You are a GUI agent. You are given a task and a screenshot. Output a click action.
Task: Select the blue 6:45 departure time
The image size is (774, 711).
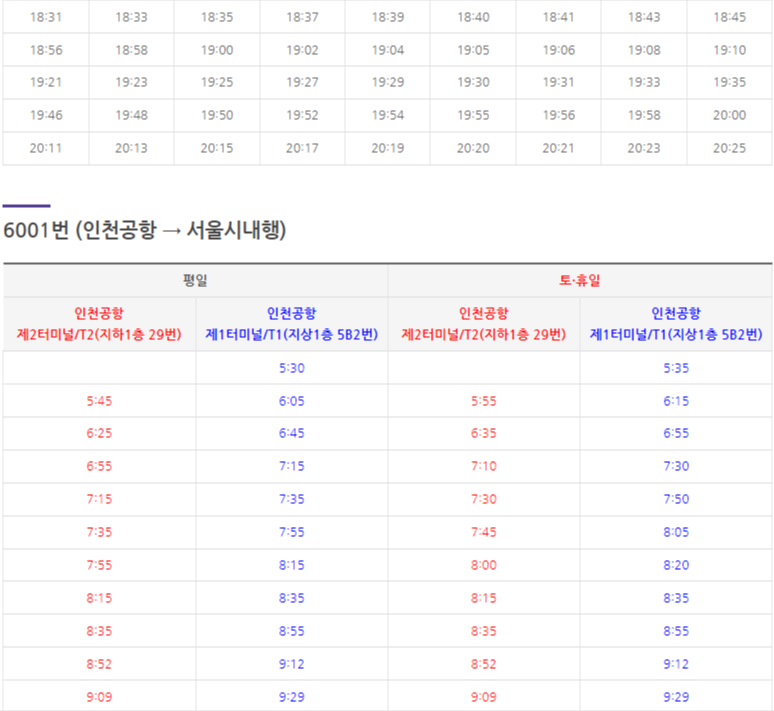tap(292, 433)
